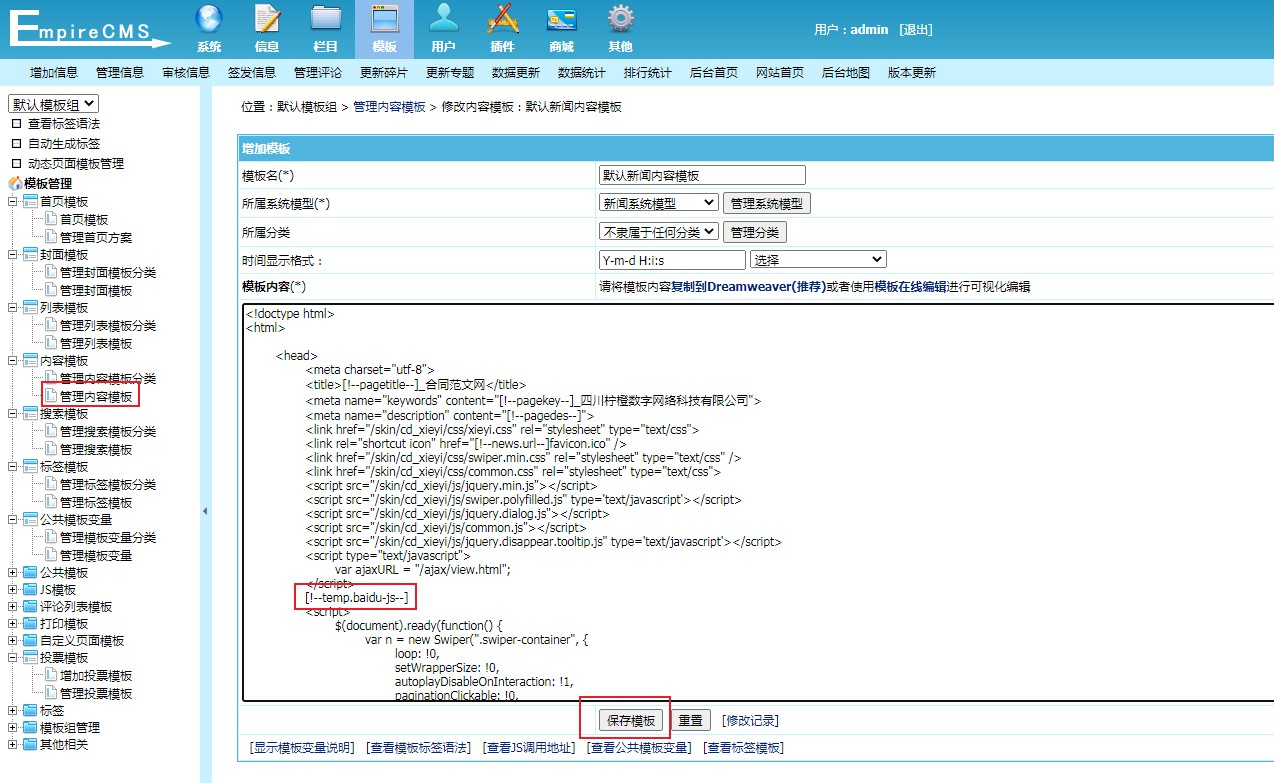Viewport: 1274px width, 783px height.
Task: Open the 默认模板组 dropdown
Action: tap(53, 104)
